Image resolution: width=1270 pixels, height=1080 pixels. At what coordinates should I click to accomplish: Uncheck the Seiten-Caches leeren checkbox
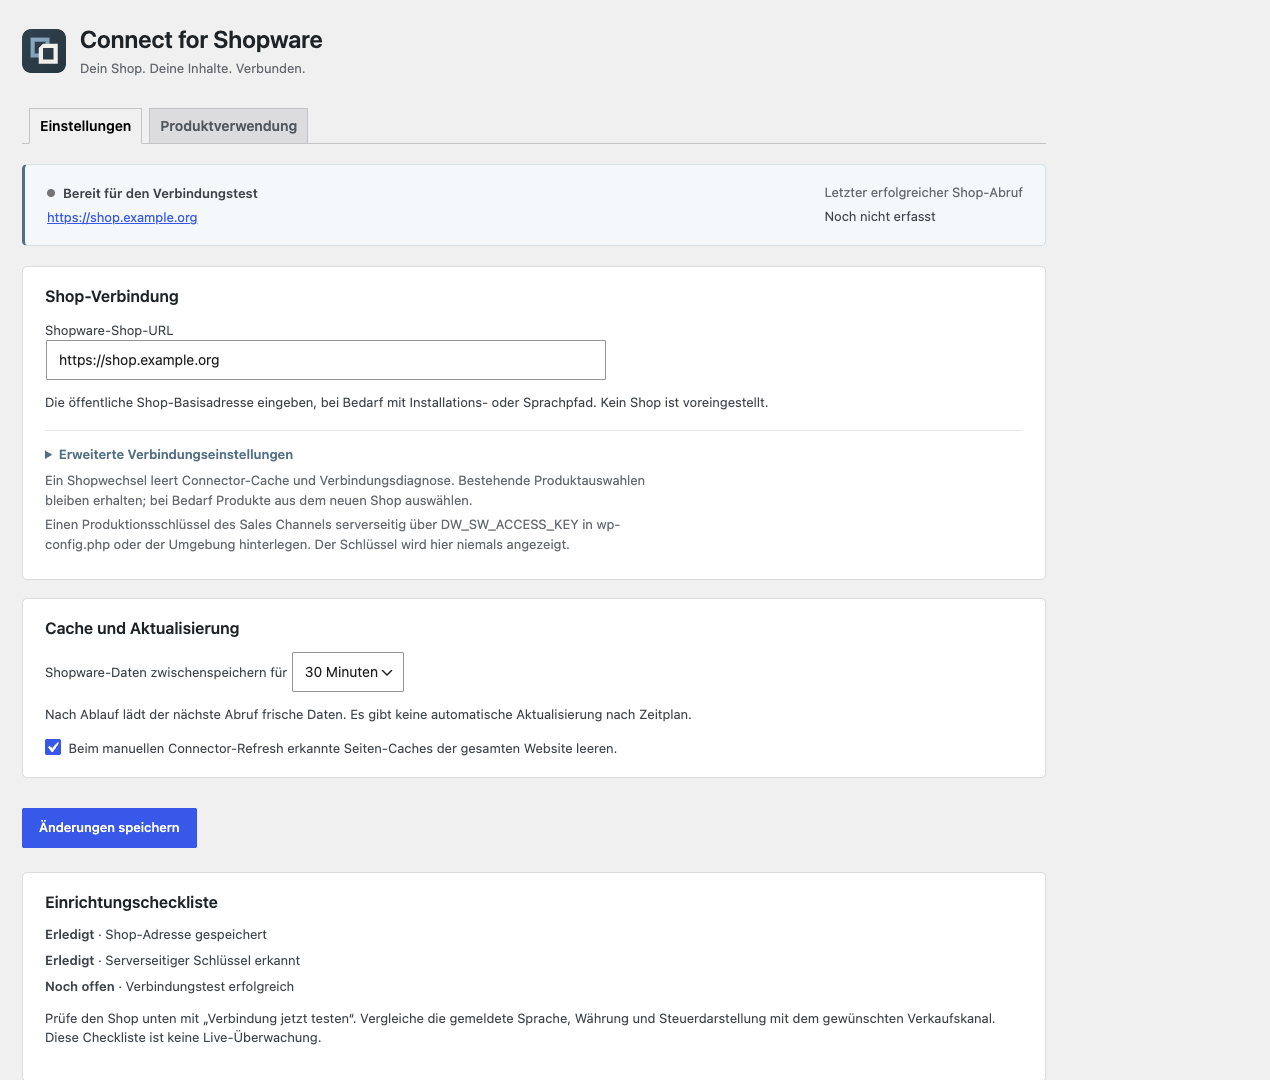[x=53, y=747]
